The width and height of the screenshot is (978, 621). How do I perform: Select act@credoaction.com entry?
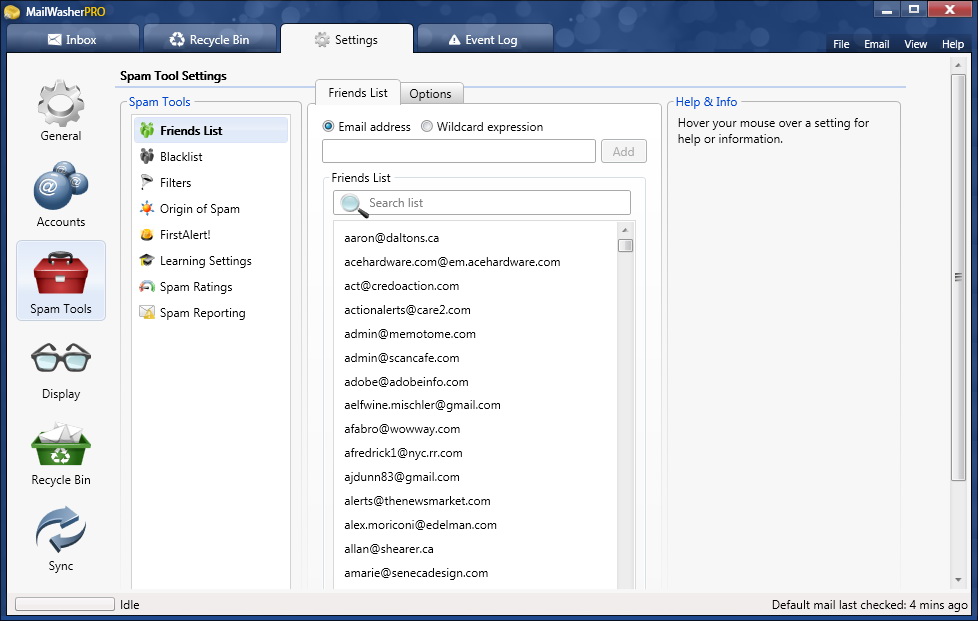[401, 286]
